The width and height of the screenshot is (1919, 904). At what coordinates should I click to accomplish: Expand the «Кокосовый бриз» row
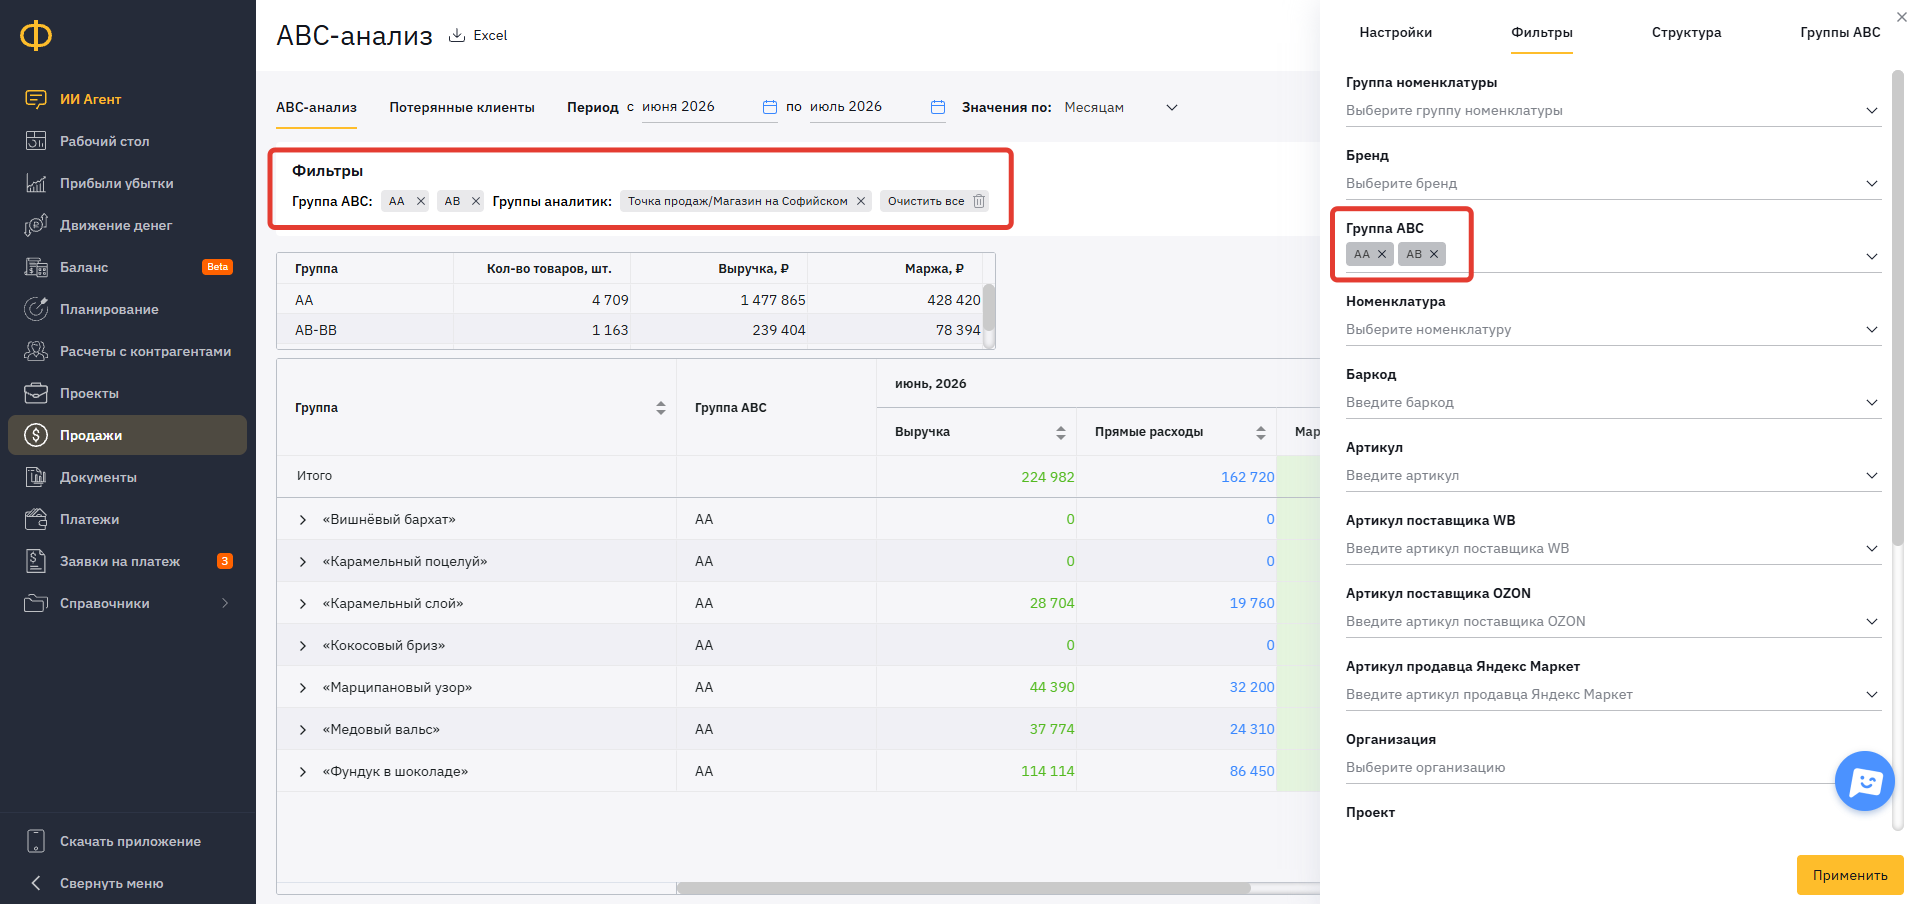[x=303, y=646]
